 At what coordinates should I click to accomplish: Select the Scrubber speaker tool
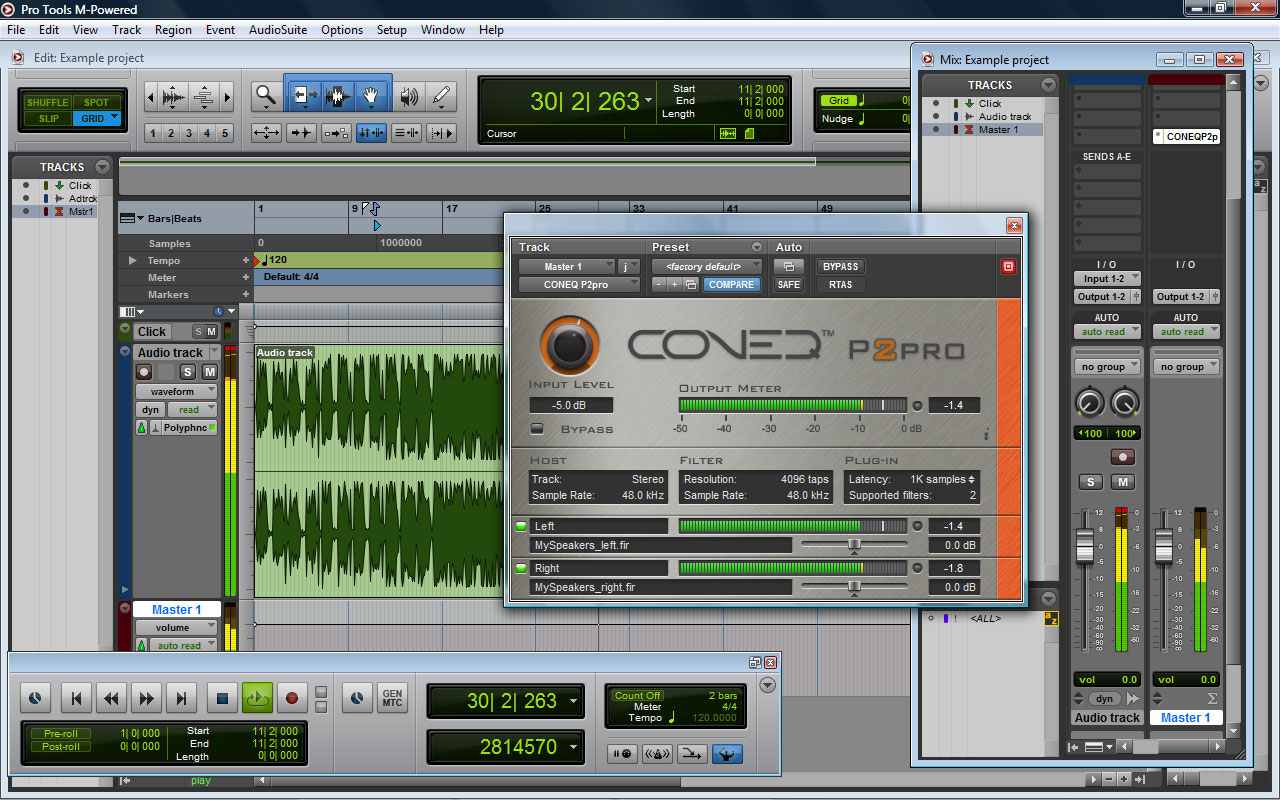(408, 96)
